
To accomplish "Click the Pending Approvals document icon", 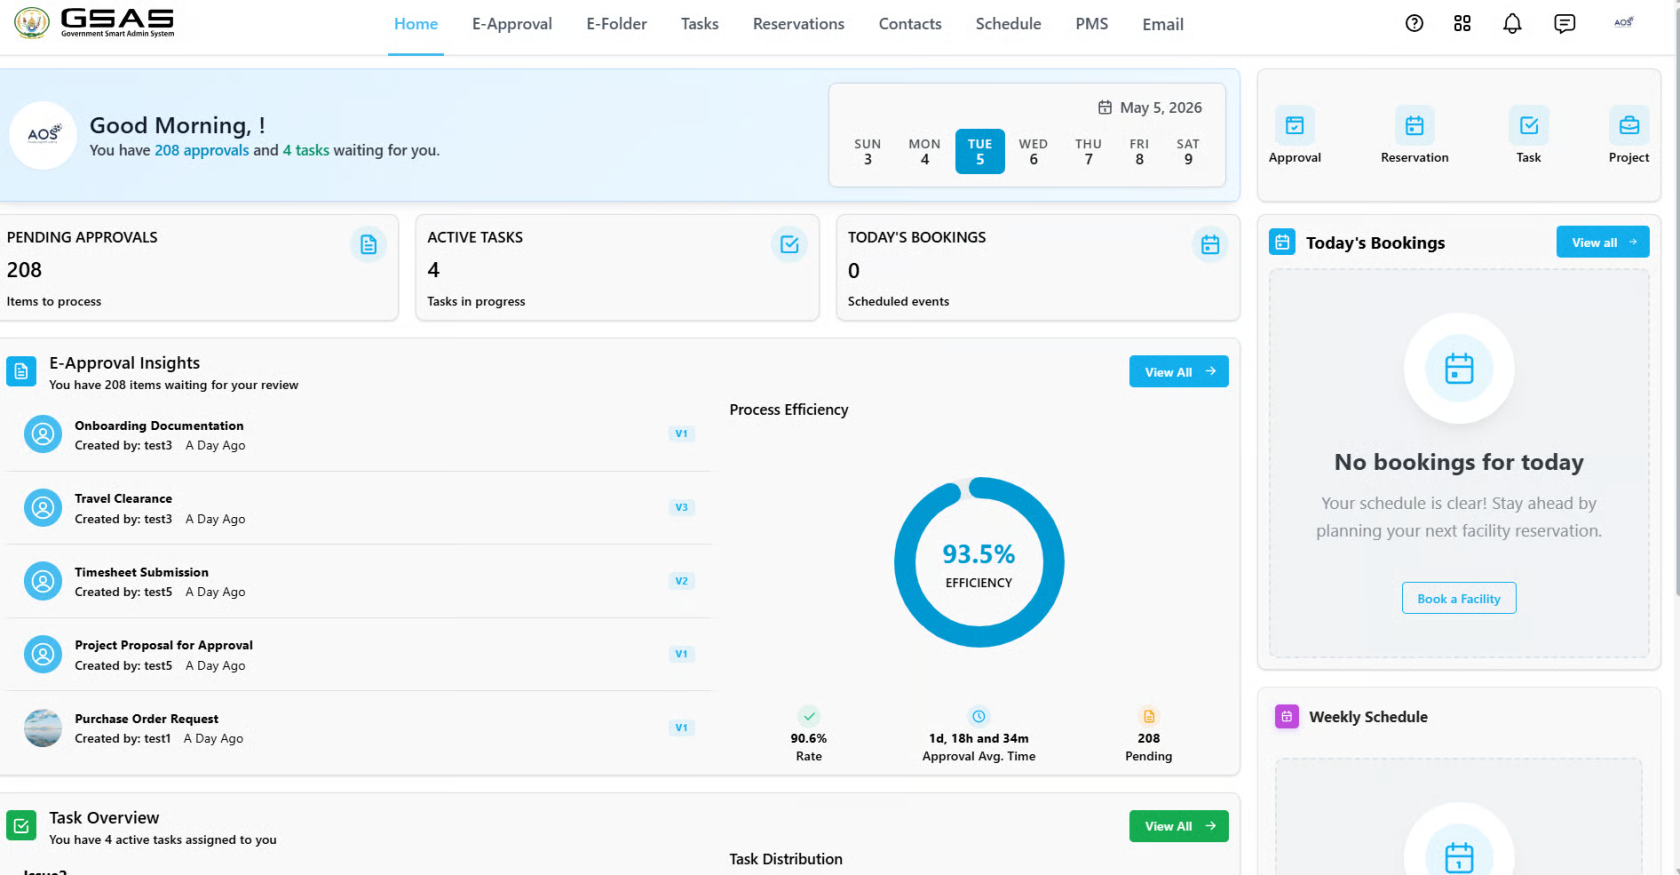I will 368,244.
